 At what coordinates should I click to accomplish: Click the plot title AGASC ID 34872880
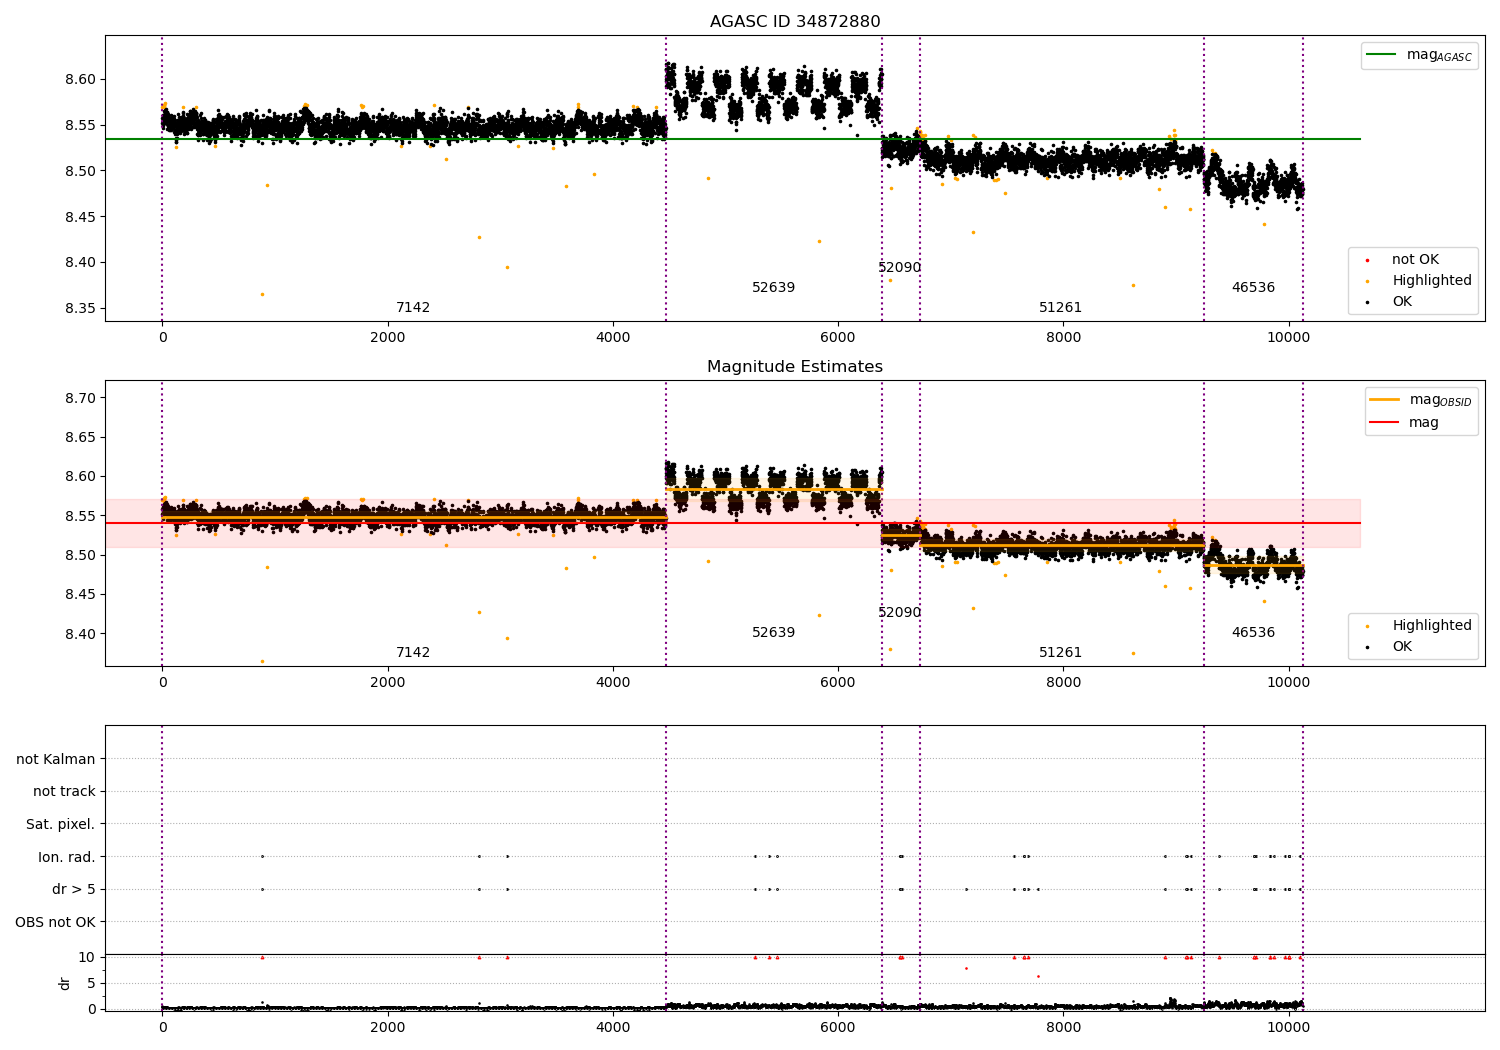pyautogui.click(x=795, y=22)
